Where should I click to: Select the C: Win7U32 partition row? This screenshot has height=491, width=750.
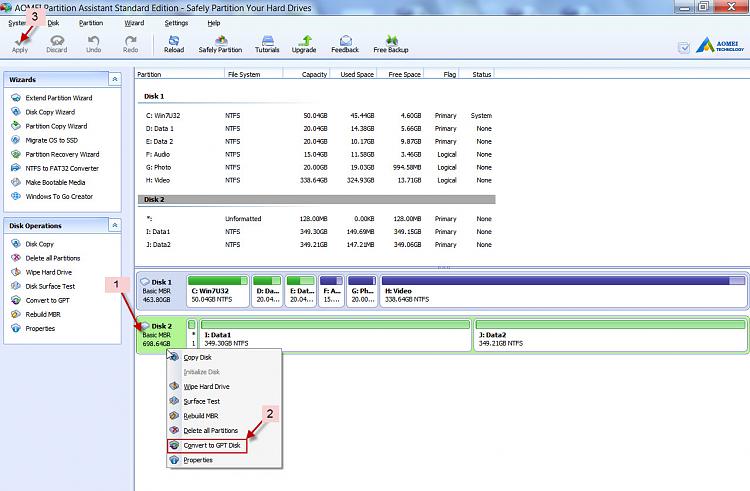pyautogui.click(x=317, y=116)
